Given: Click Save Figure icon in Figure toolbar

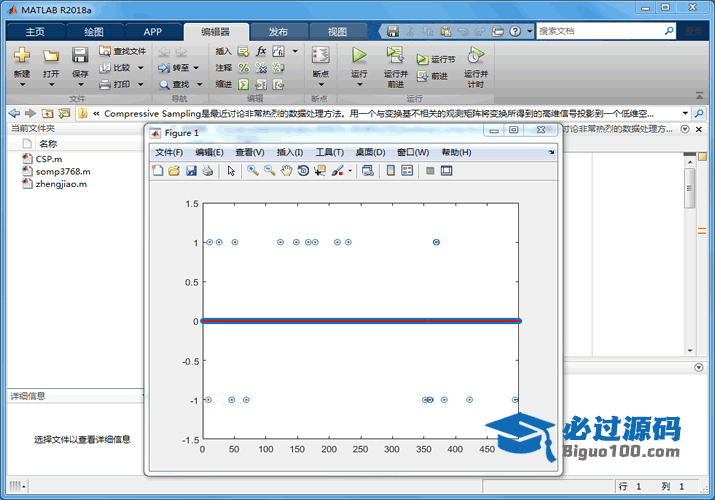Looking at the screenshot, I should pos(191,170).
